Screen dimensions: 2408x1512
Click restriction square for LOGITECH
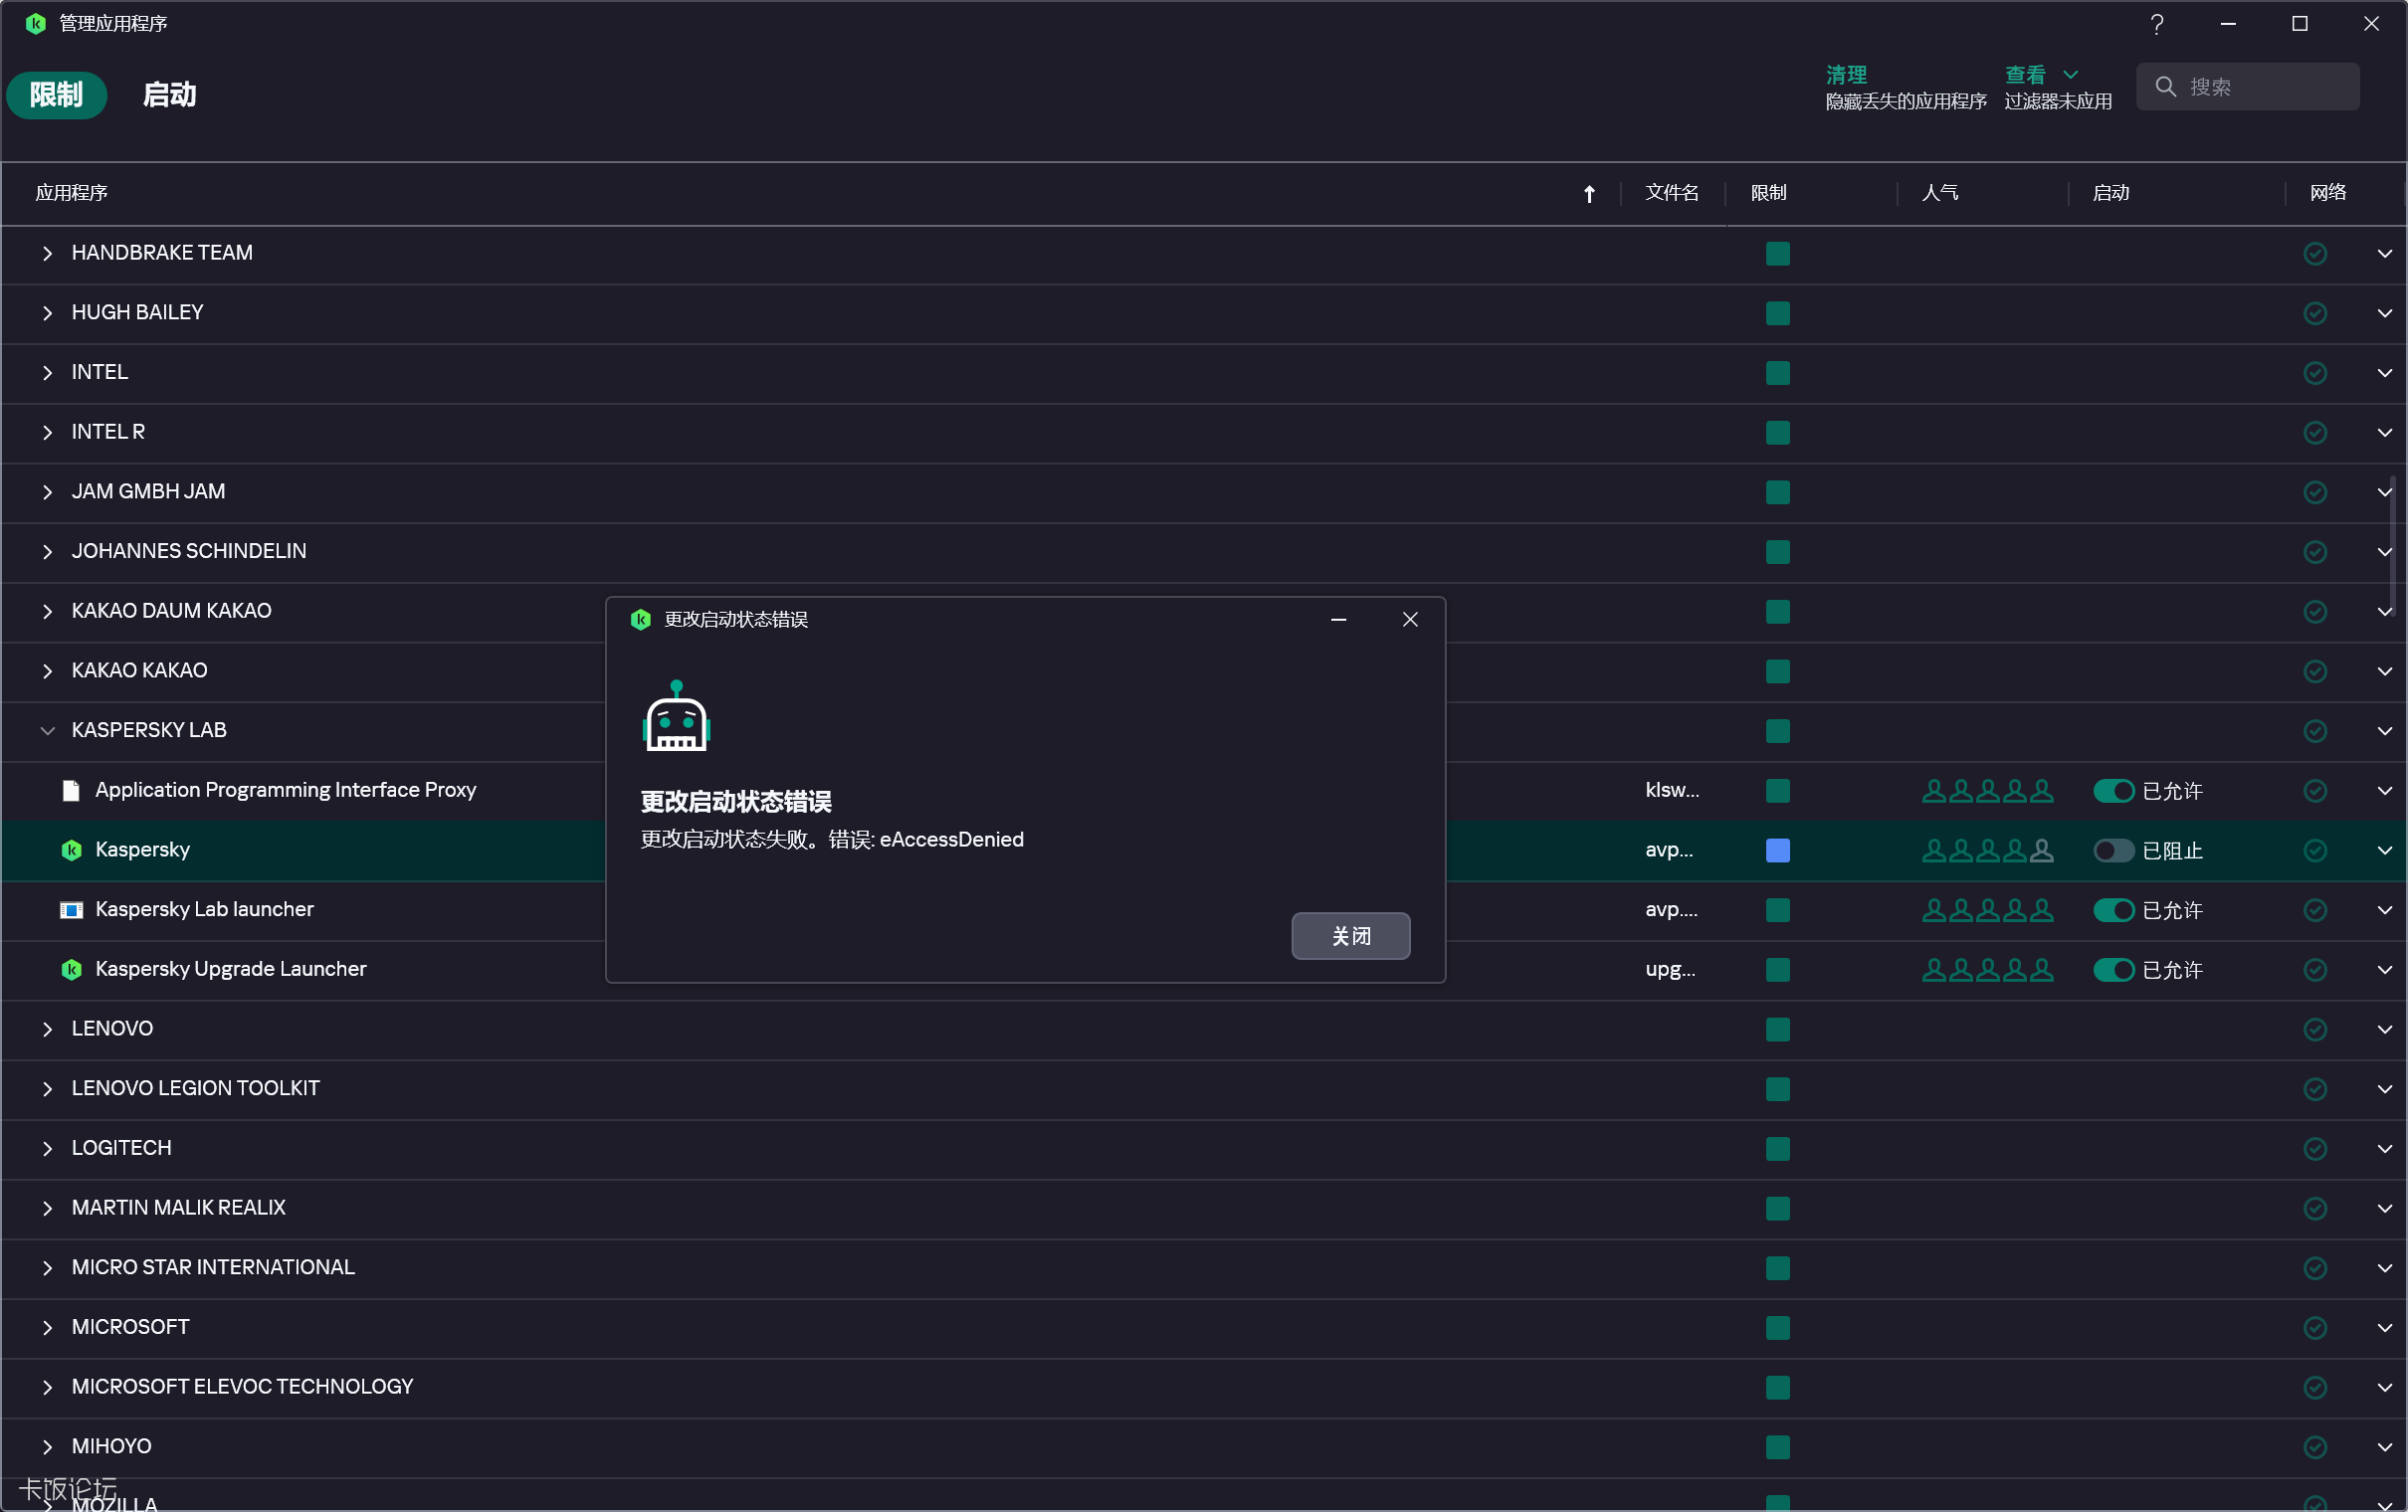coord(1777,1148)
